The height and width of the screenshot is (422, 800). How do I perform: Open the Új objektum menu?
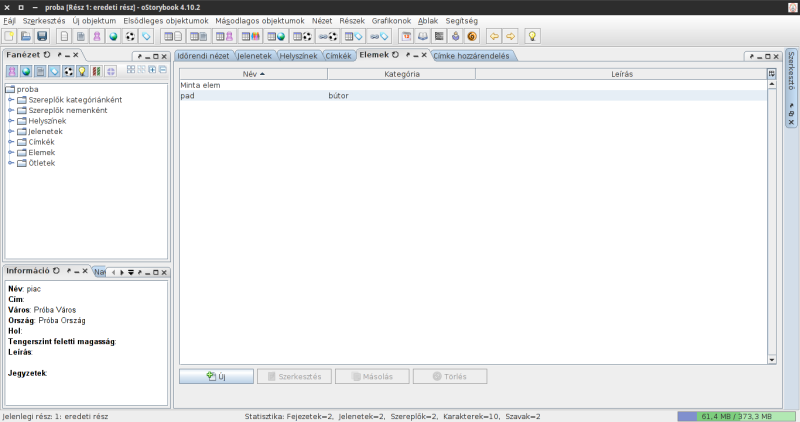point(94,21)
